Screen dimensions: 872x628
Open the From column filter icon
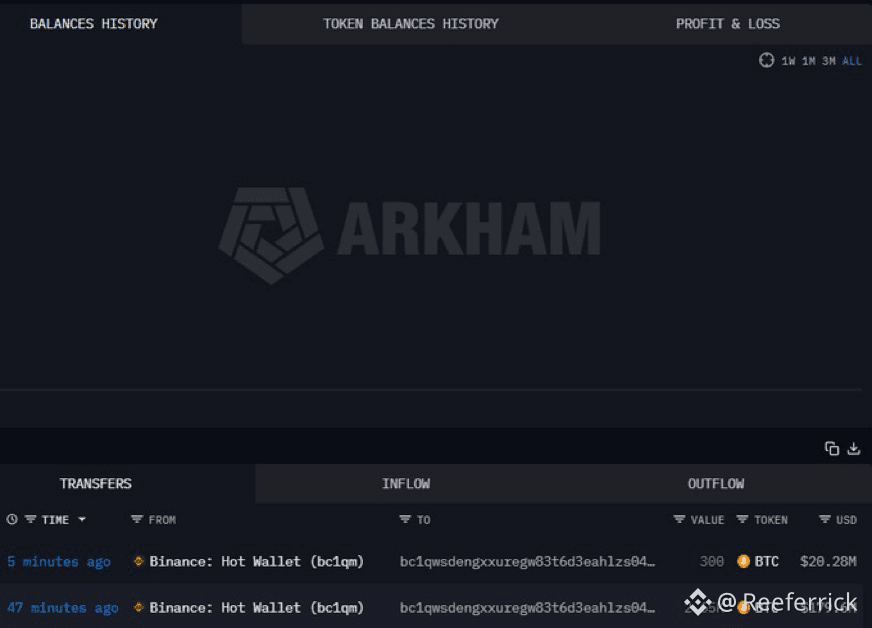point(137,520)
